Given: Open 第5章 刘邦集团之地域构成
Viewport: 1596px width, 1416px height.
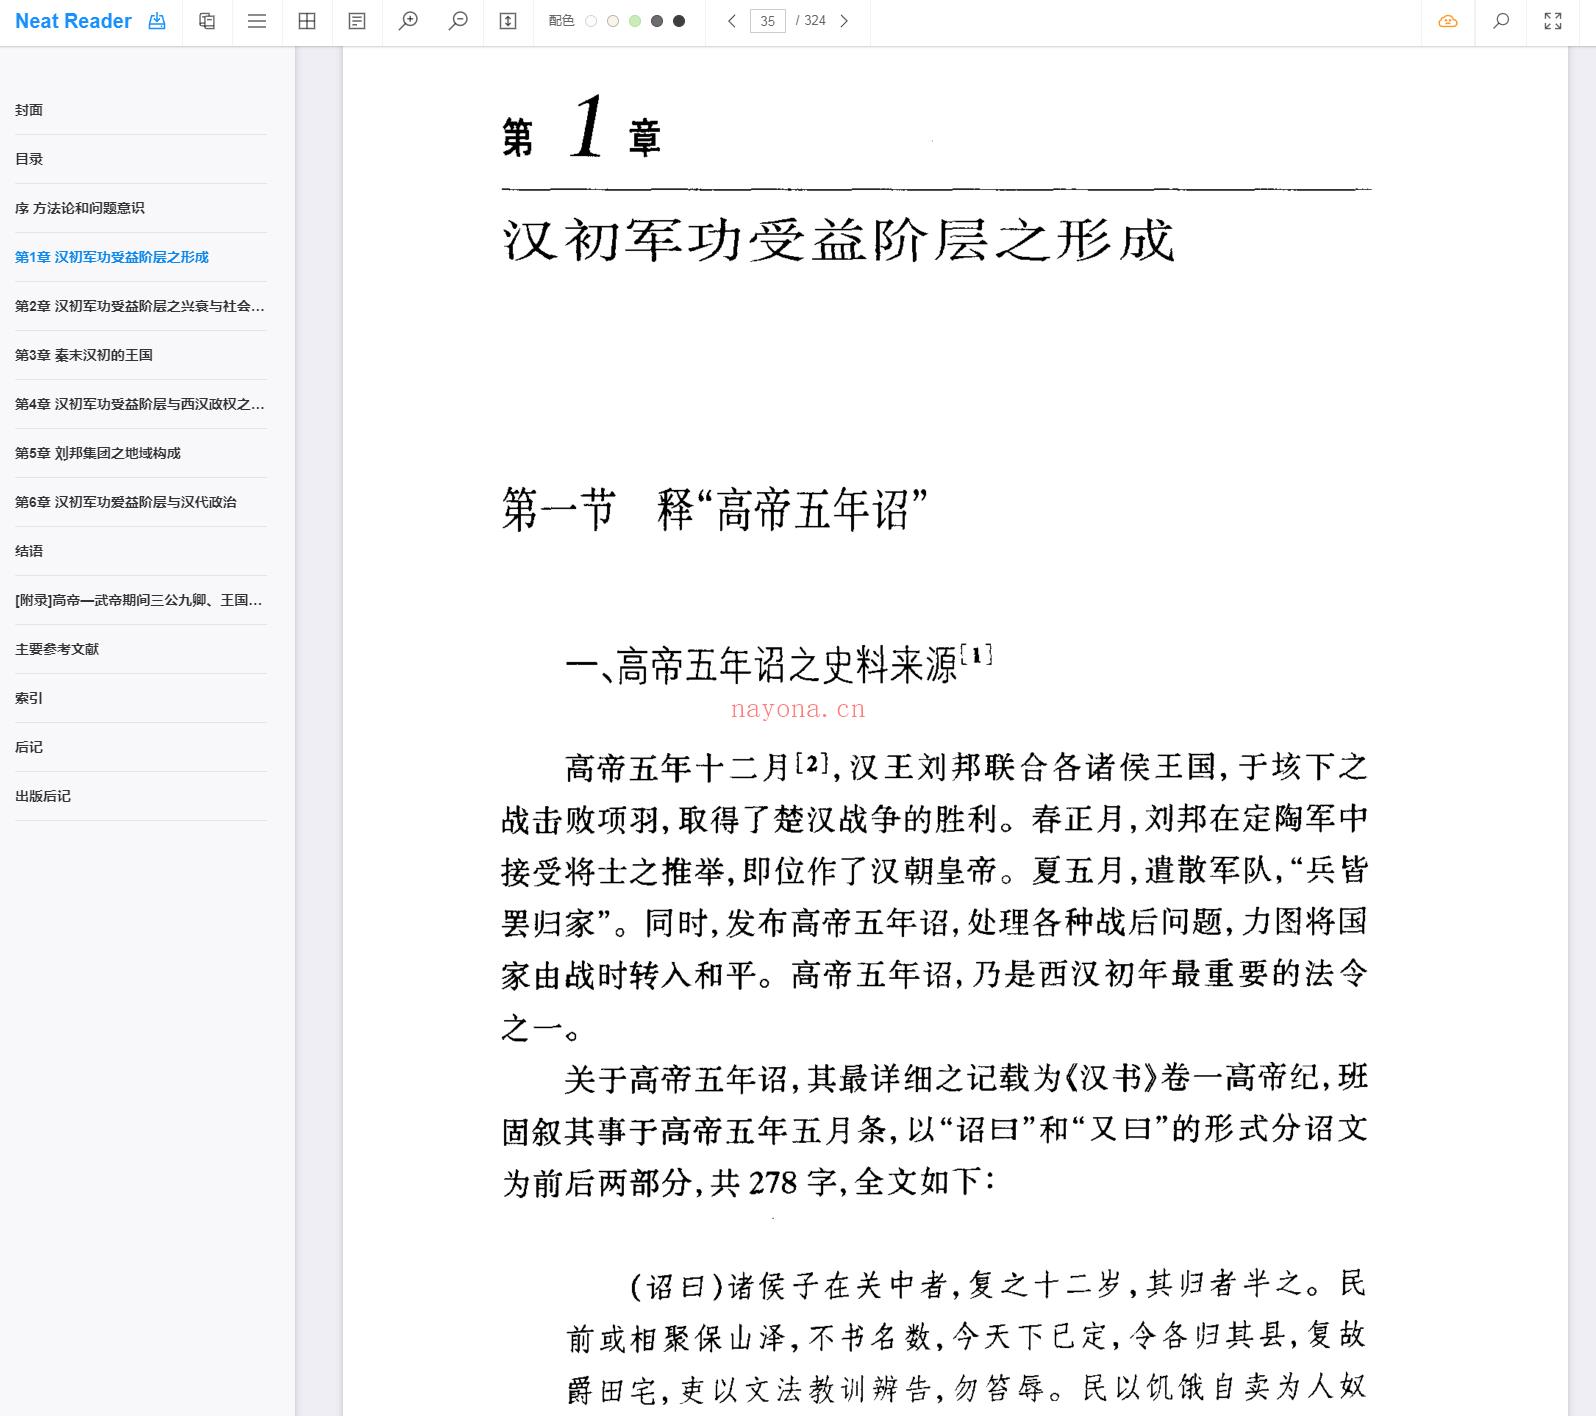Looking at the screenshot, I should point(98,453).
